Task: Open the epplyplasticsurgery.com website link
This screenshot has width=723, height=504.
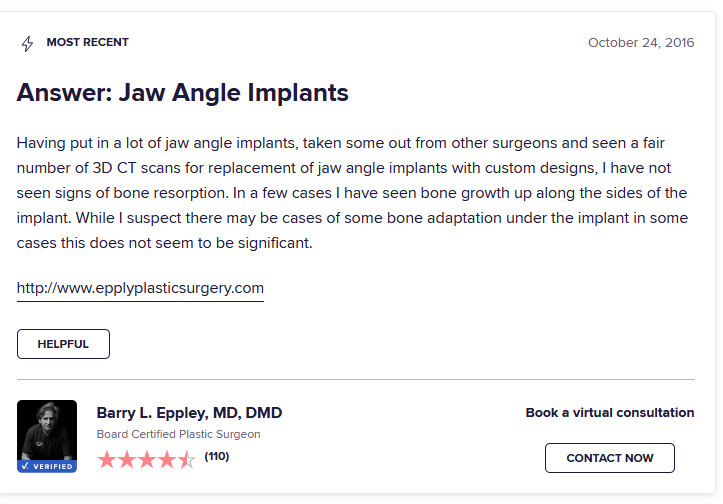Action: (140, 288)
